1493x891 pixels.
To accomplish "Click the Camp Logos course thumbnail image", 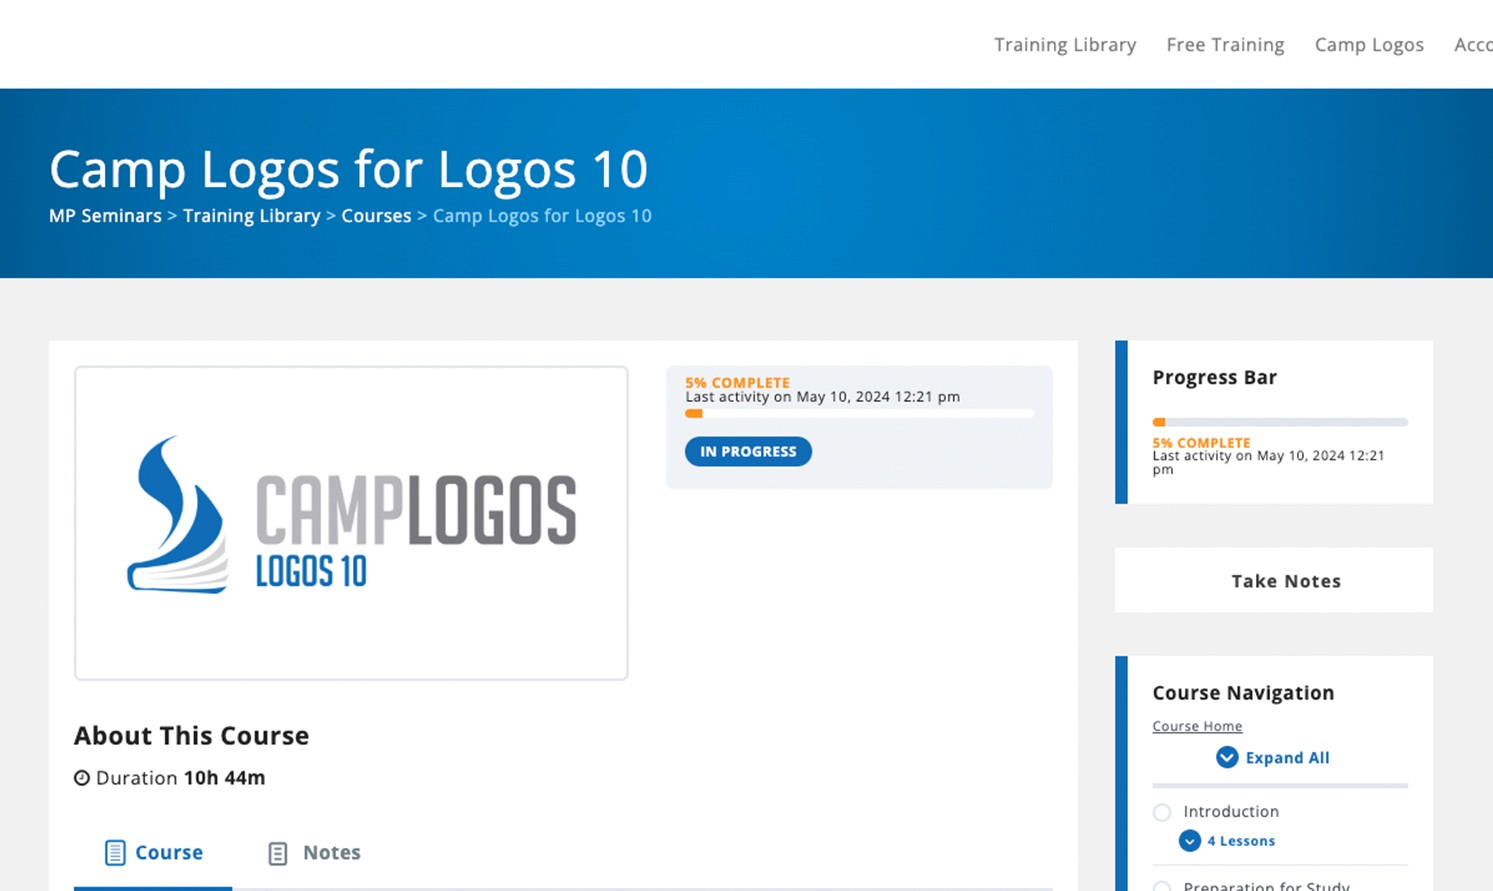I will click(351, 523).
